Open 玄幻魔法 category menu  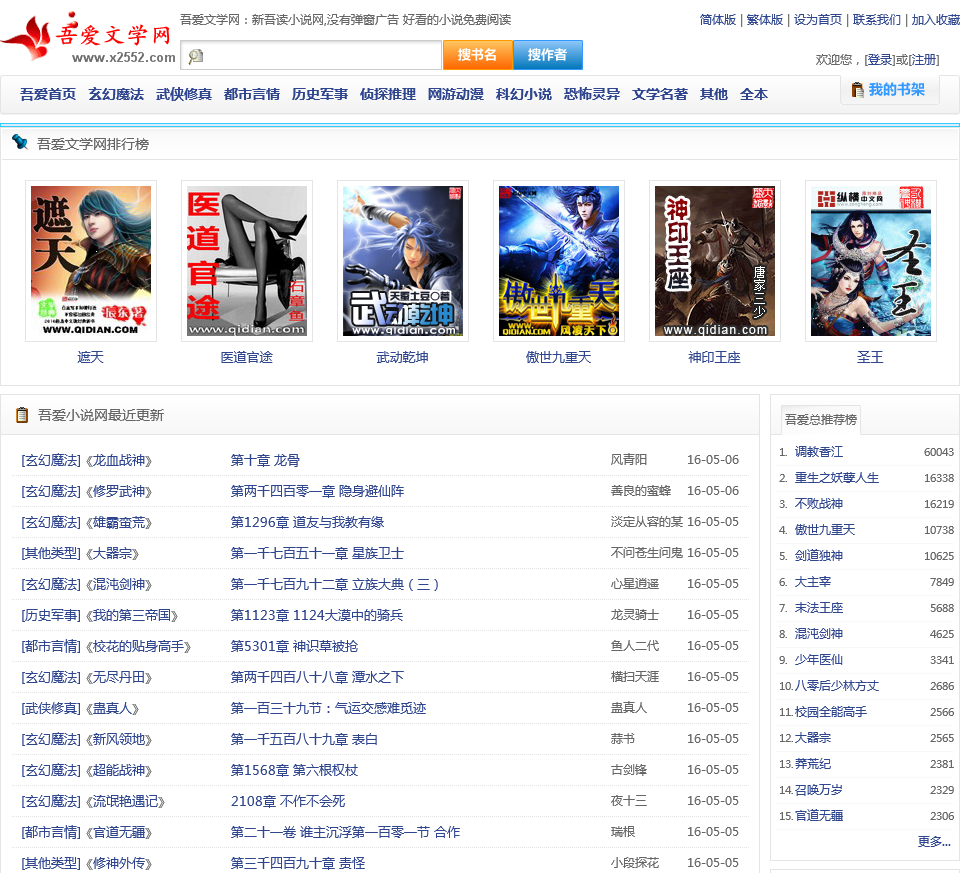click(116, 94)
